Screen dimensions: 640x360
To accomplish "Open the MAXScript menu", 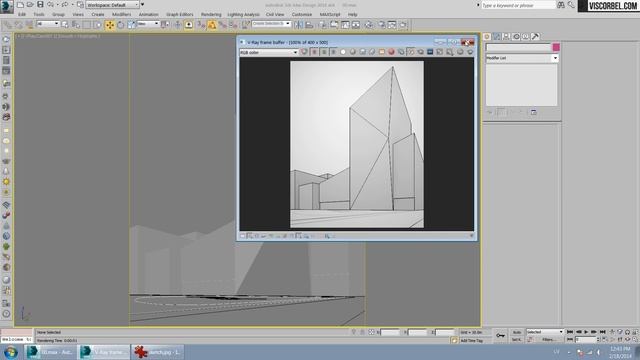I will pyautogui.click(x=330, y=14).
